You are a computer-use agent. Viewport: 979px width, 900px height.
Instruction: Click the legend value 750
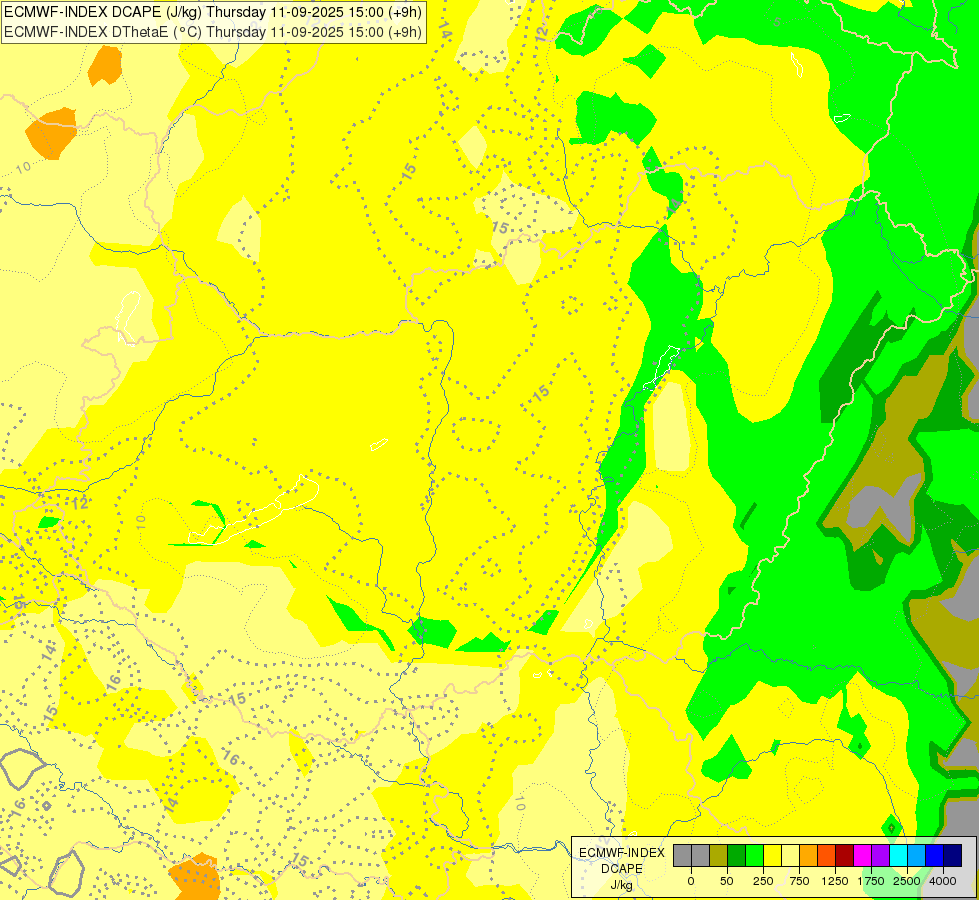click(799, 881)
